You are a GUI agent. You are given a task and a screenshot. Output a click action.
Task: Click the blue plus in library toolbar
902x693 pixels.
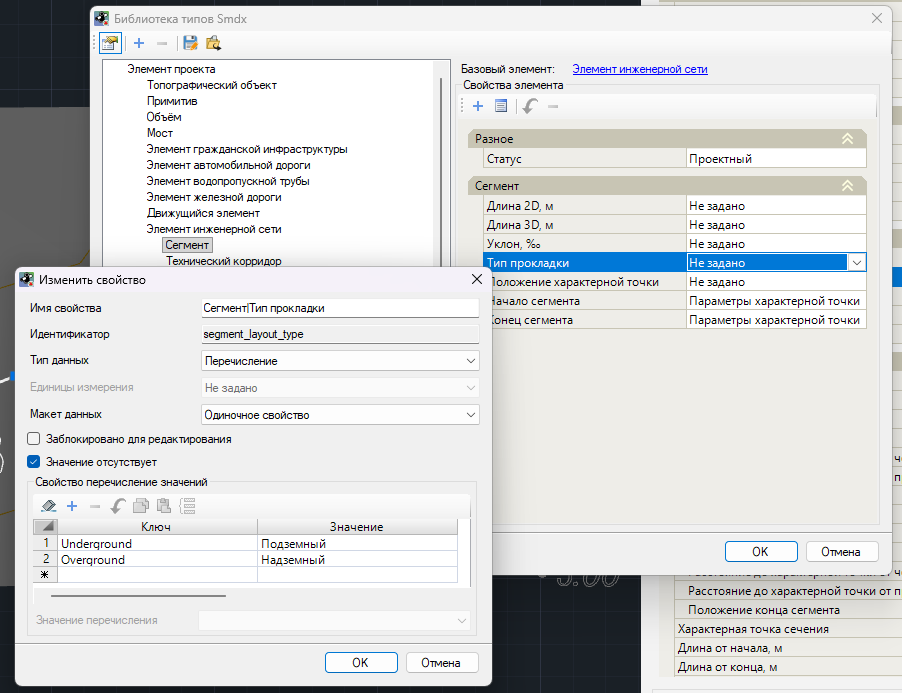coord(139,43)
